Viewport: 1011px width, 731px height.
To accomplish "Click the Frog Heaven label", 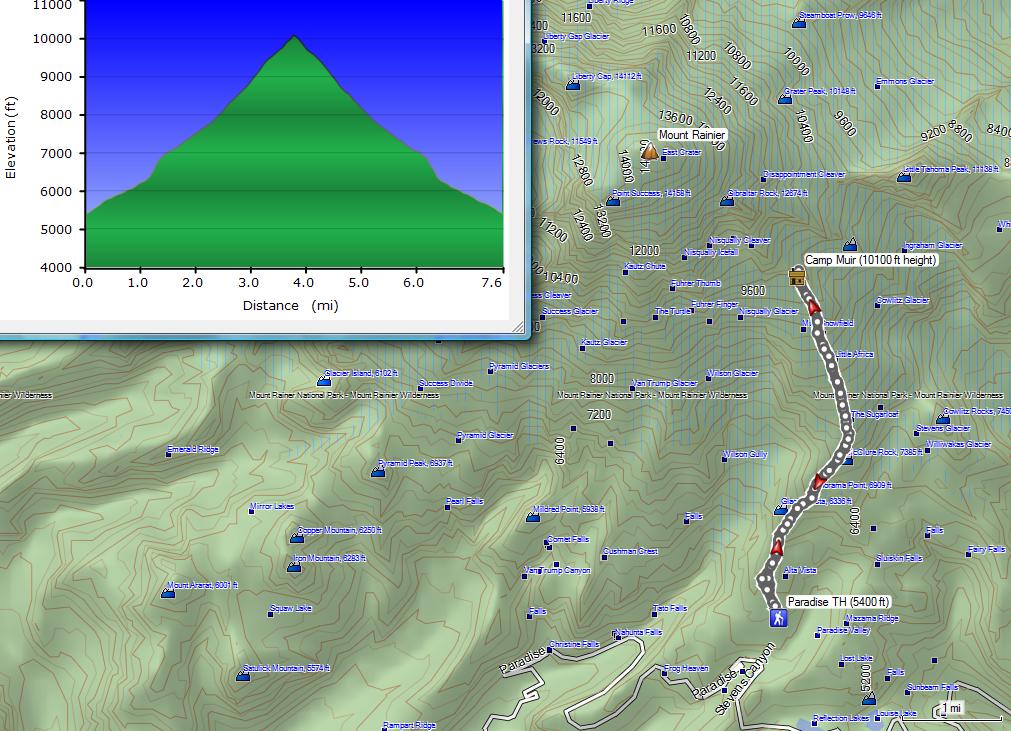I will point(686,668).
